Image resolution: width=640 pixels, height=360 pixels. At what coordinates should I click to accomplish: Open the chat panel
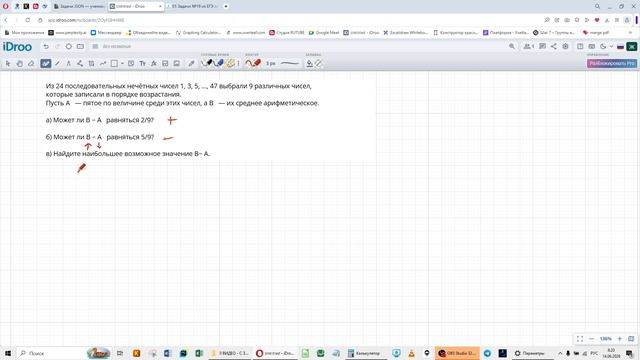pos(542,47)
